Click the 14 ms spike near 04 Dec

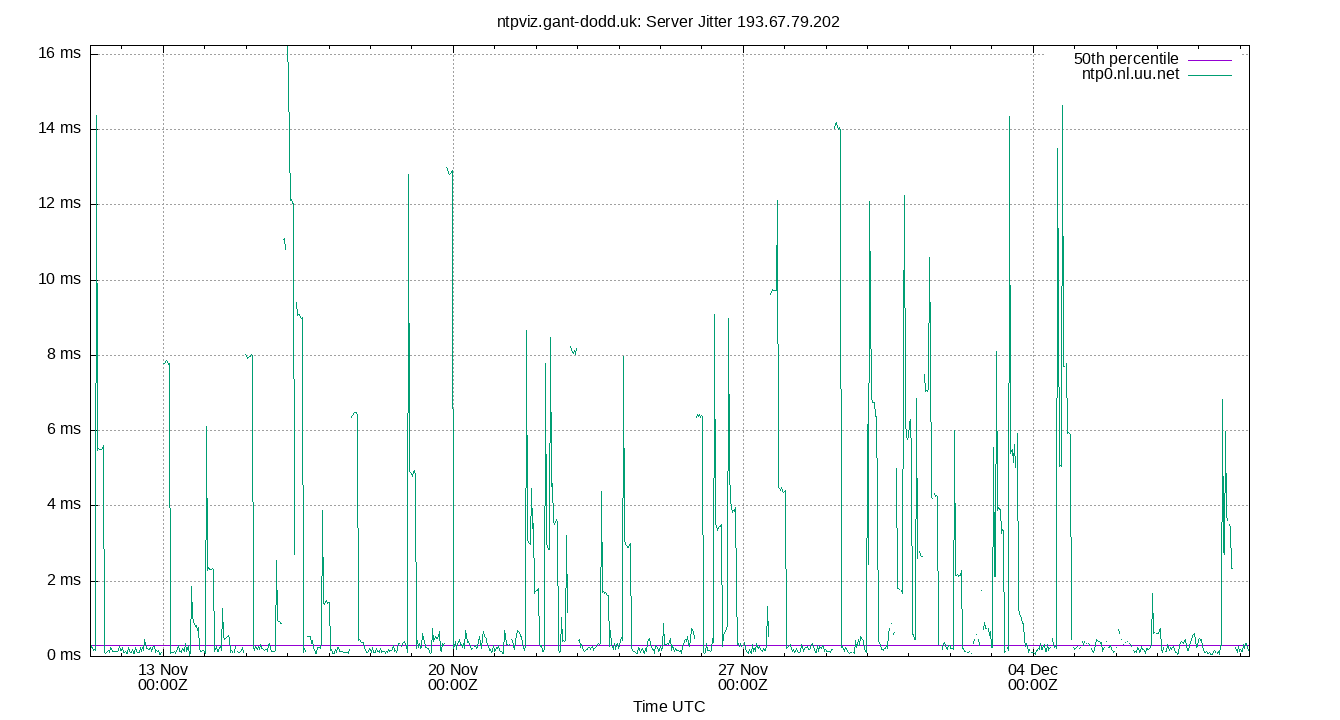1010,130
